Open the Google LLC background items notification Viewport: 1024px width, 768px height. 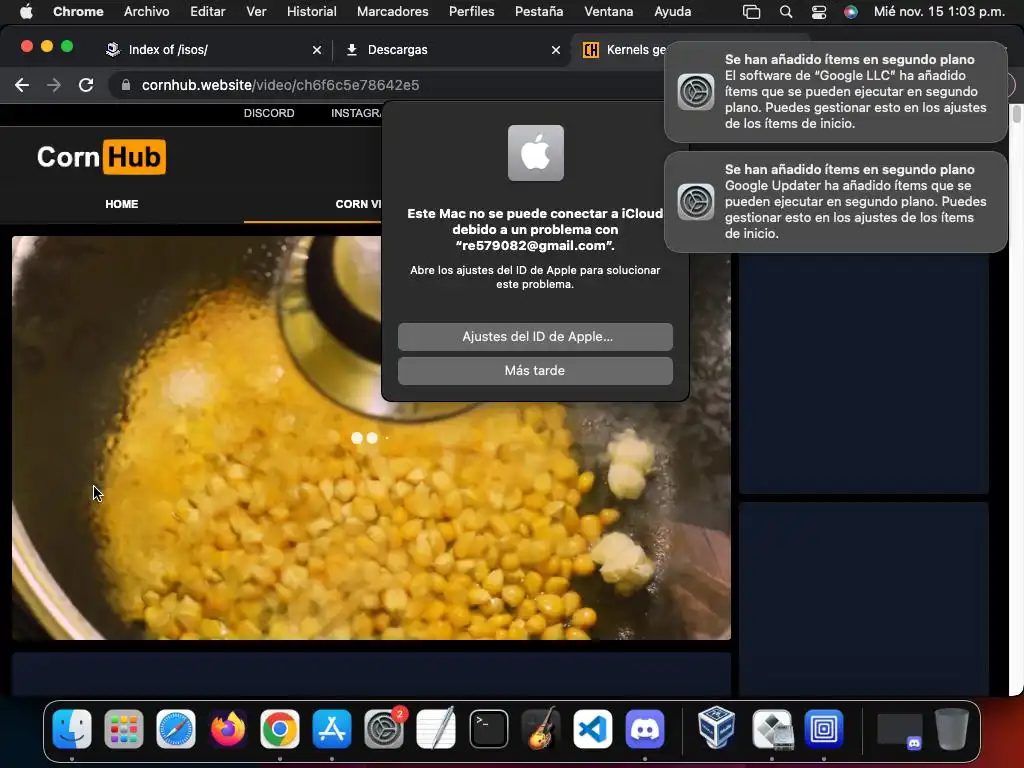click(835, 91)
